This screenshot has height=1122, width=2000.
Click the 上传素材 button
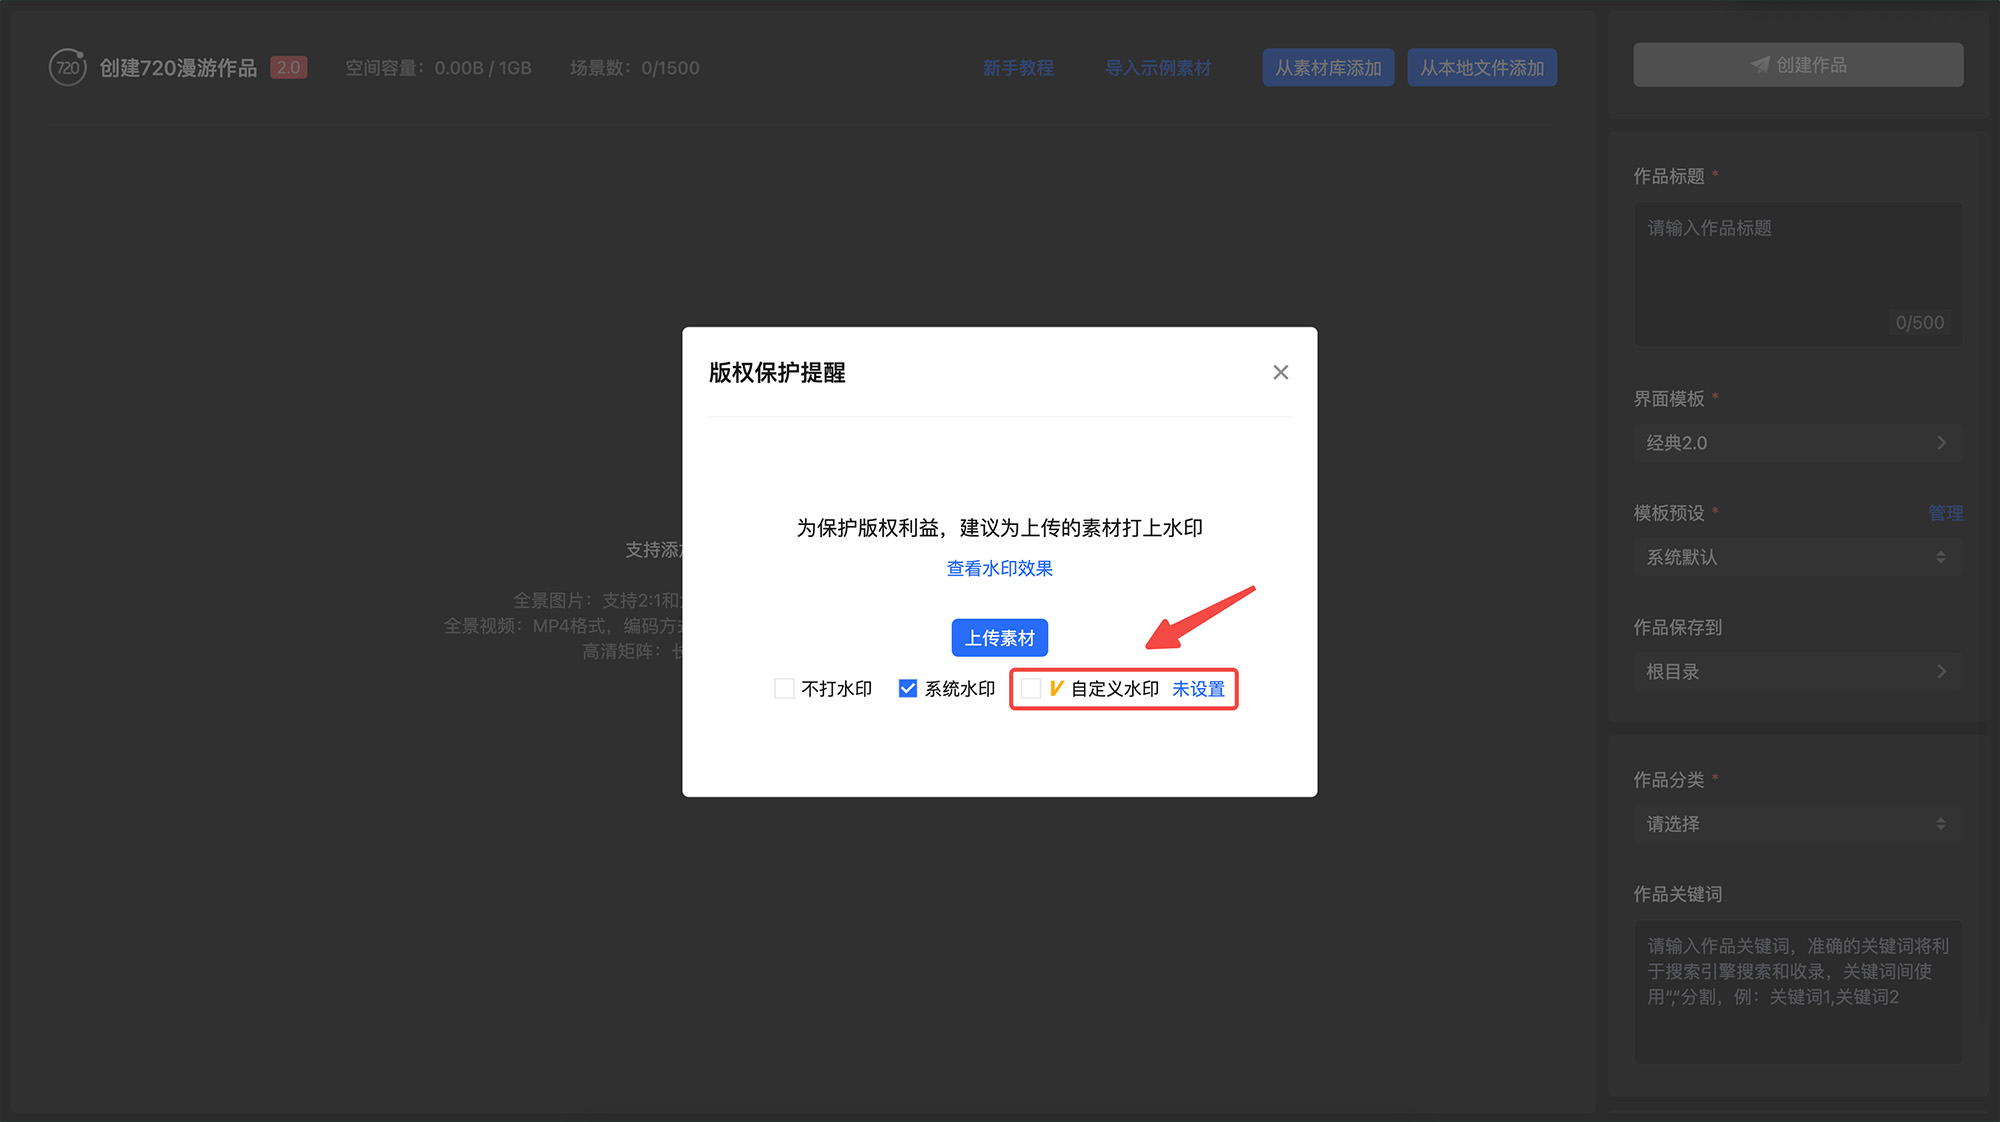(x=999, y=638)
